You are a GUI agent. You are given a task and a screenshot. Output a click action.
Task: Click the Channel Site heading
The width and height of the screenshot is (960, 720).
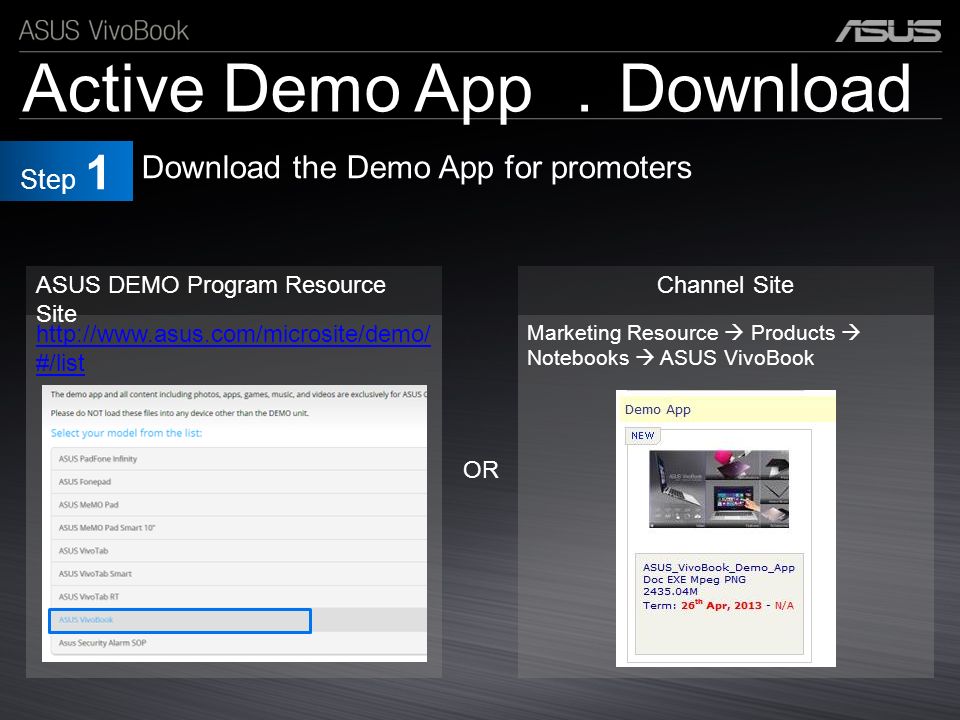click(726, 285)
